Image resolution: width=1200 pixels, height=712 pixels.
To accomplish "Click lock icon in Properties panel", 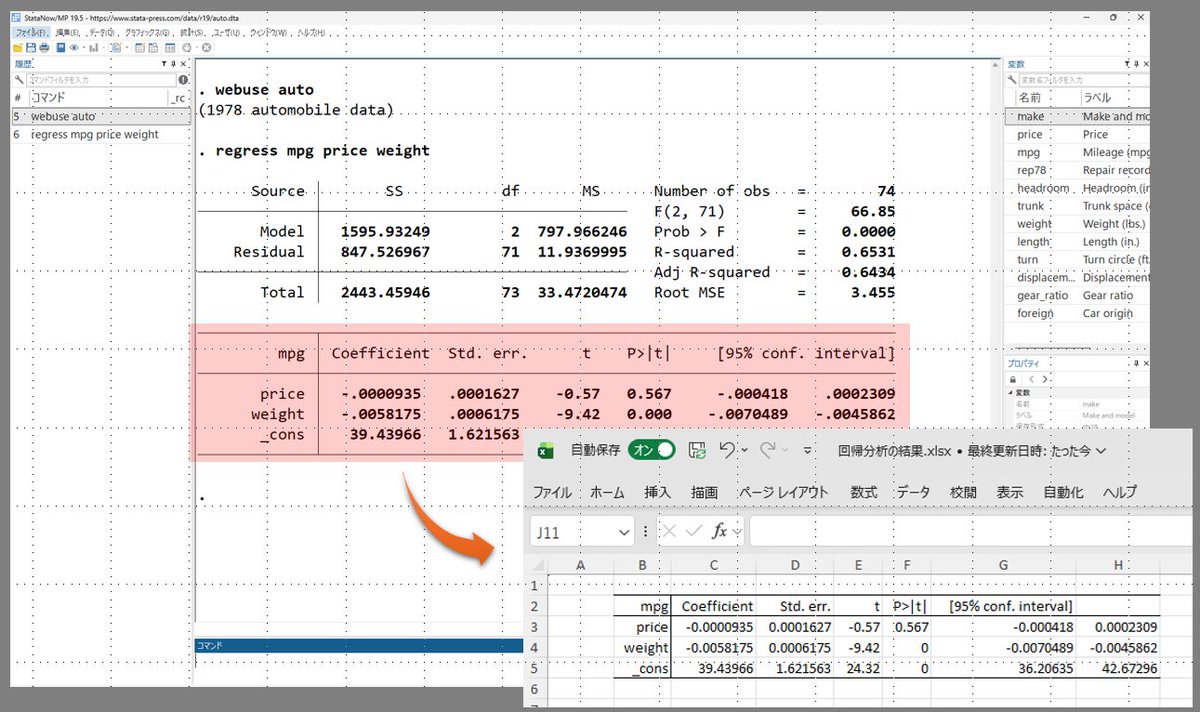I will 1013,380.
